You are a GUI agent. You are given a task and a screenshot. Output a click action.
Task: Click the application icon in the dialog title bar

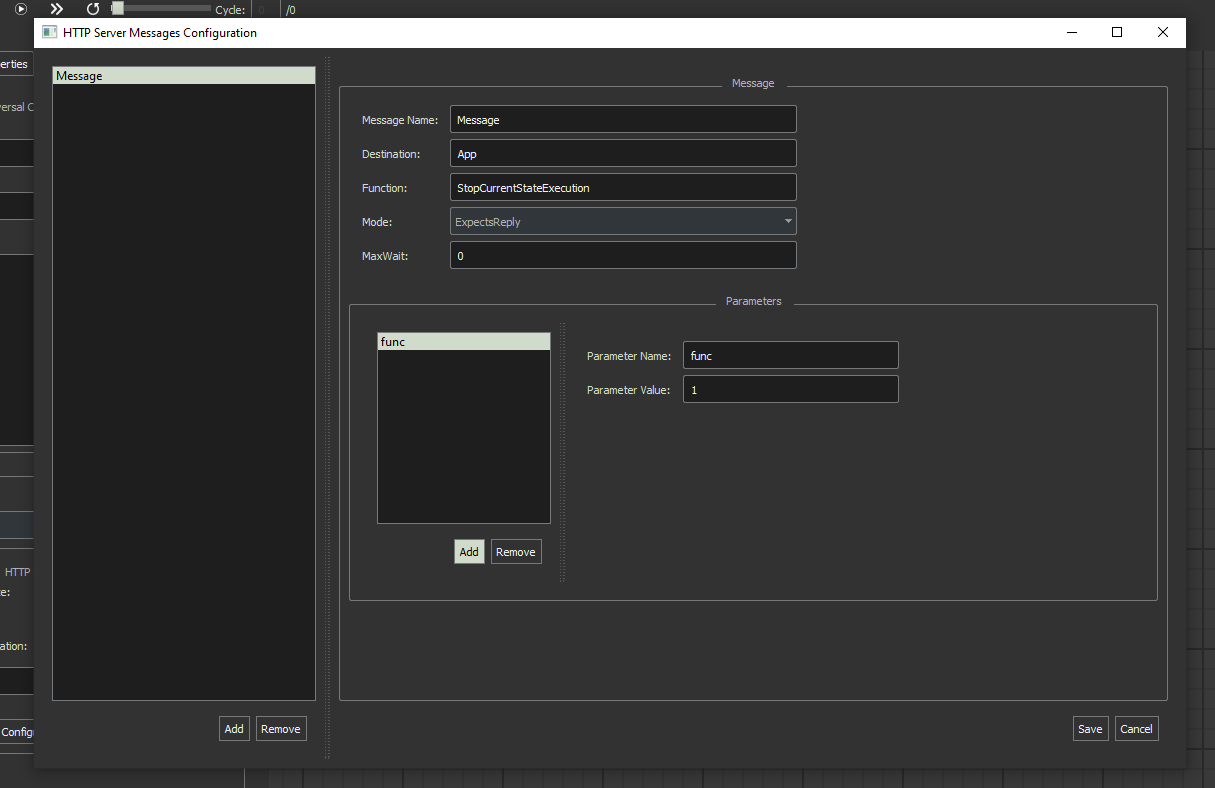[48, 32]
